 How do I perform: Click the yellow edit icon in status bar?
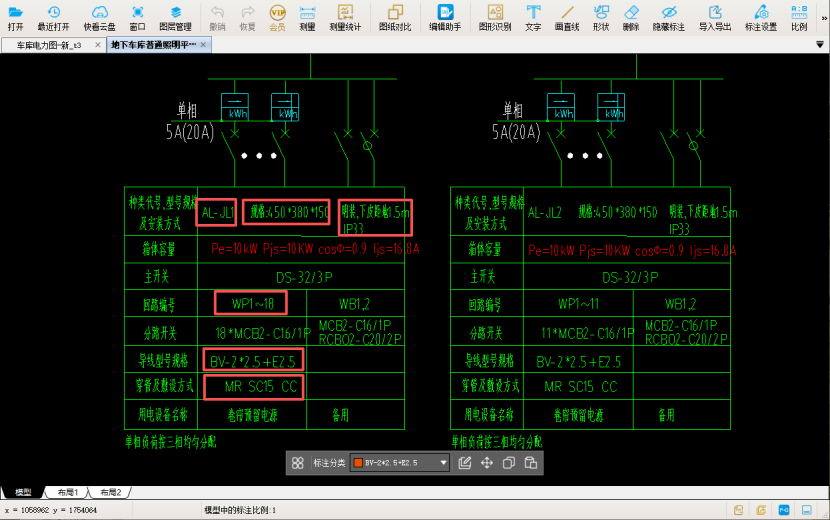pos(761,510)
